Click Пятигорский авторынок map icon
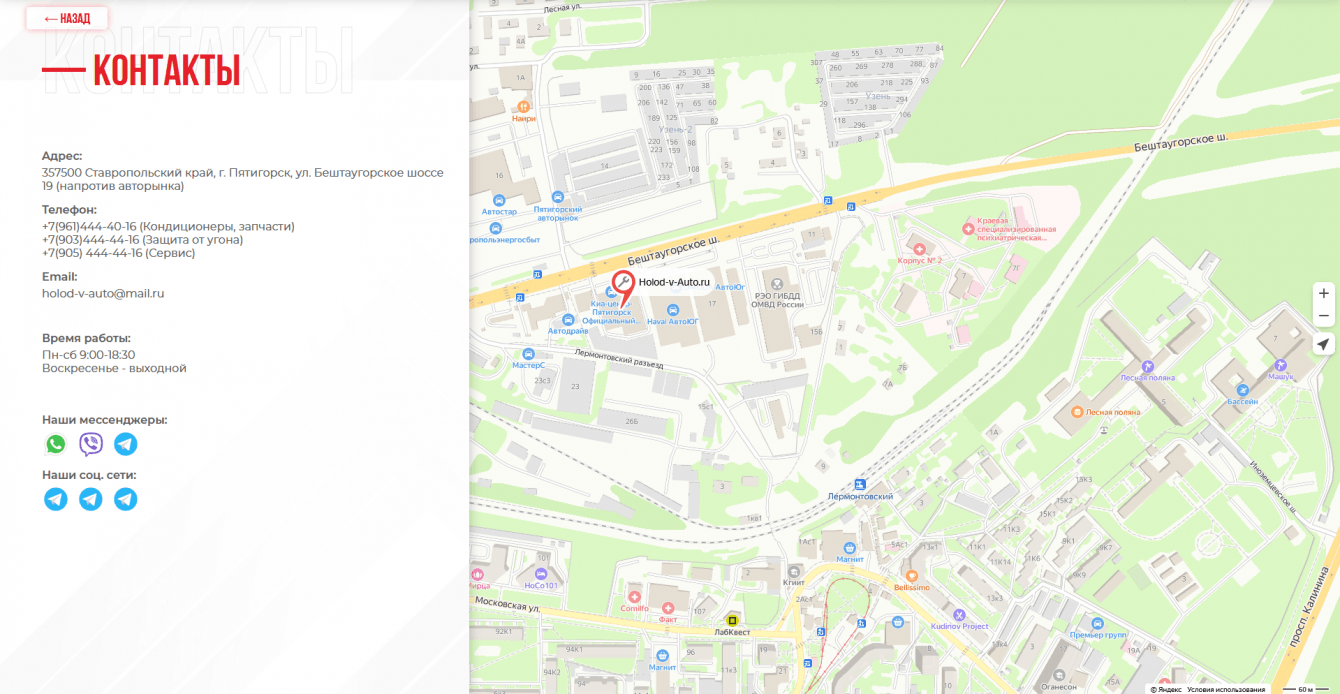Image resolution: width=1340 pixels, height=694 pixels. tap(557, 197)
